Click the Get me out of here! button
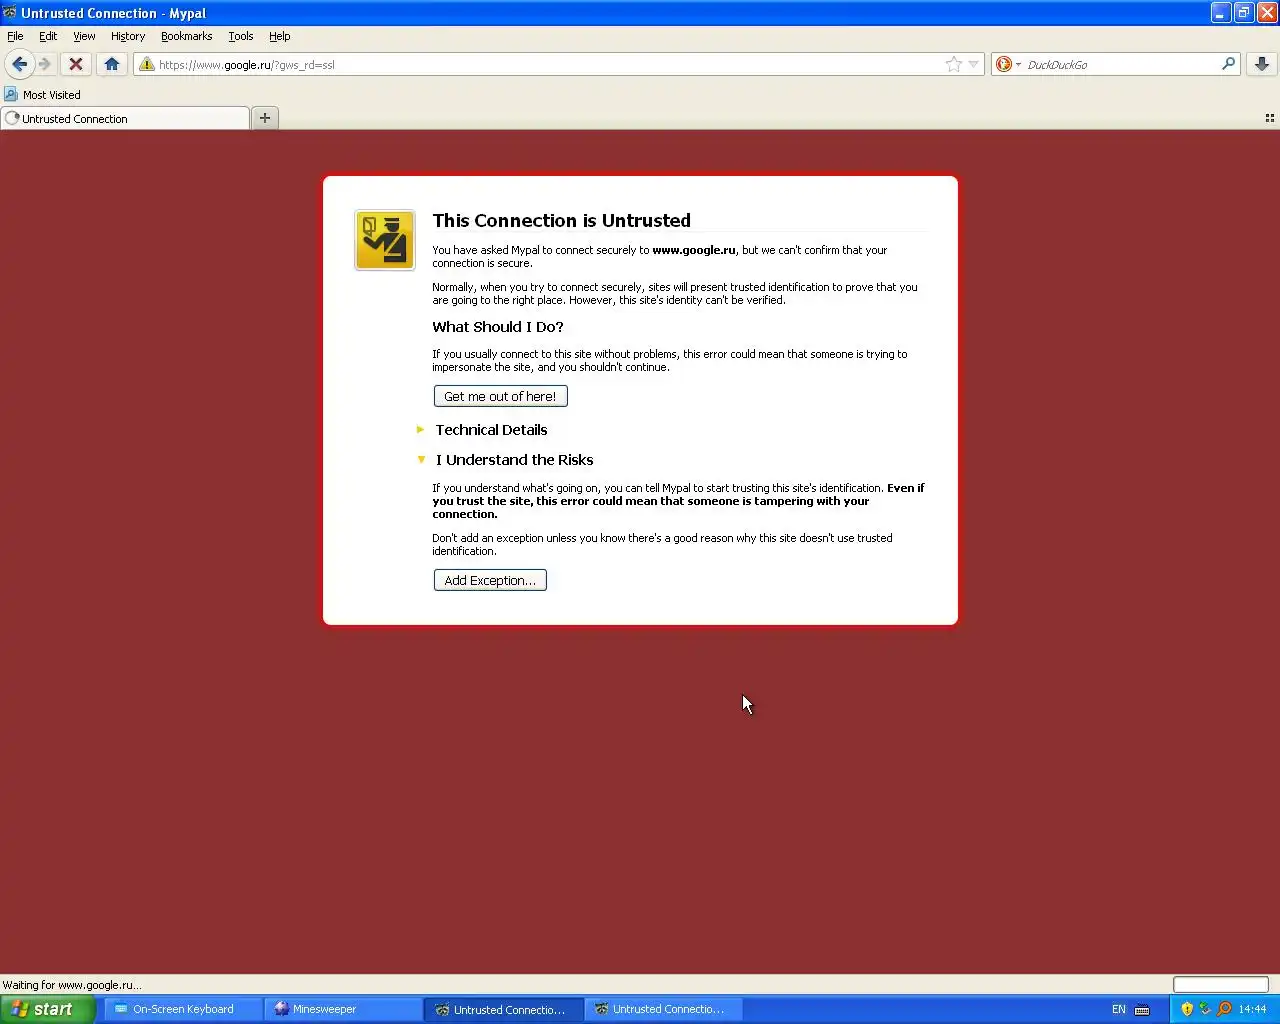This screenshot has width=1280, height=1024. point(500,396)
